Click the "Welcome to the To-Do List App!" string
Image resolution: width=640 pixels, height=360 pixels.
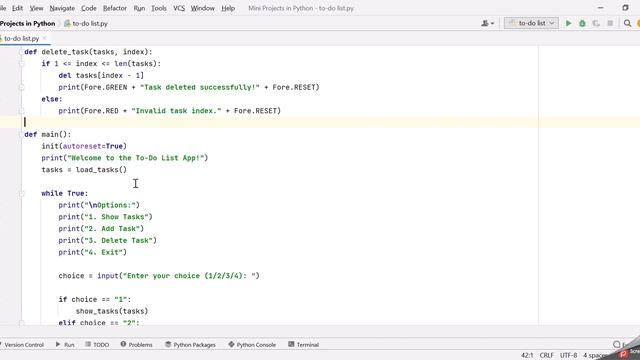click(136, 158)
